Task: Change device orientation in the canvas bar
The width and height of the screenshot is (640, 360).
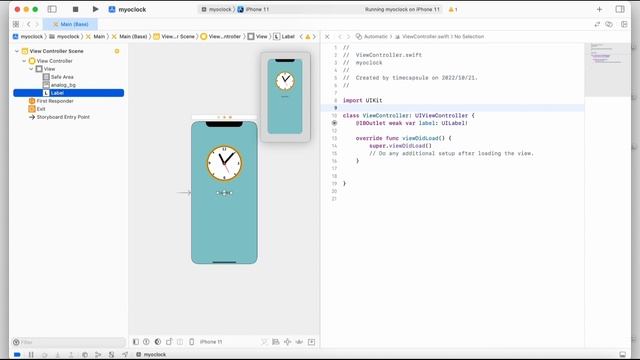Action: coord(169,342)
